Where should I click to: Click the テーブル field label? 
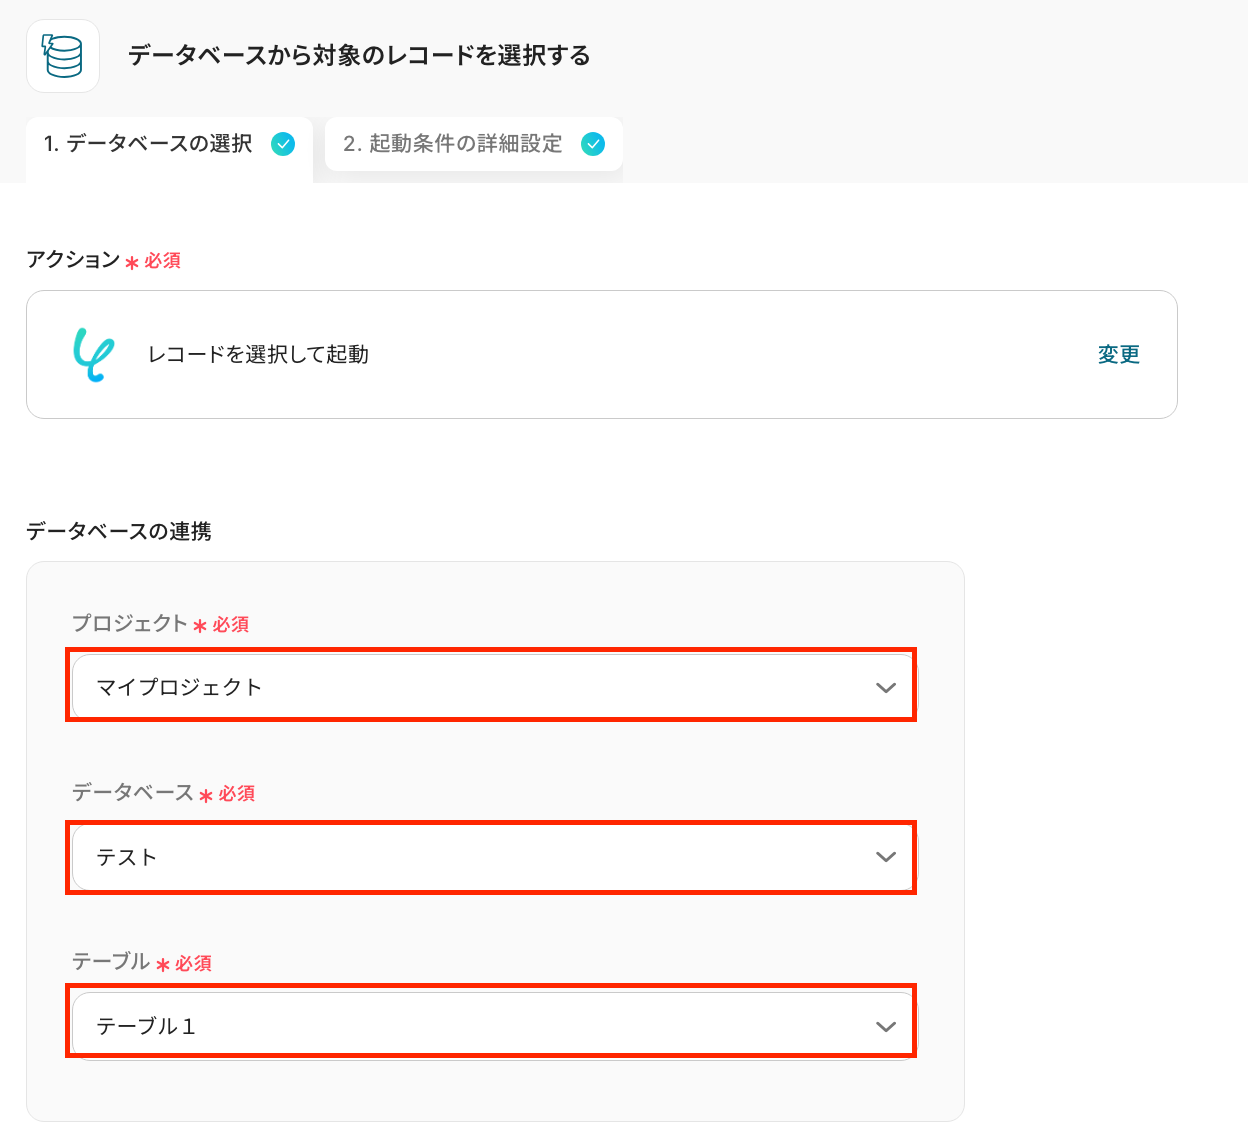pyautogui.click(x=111, y=962)
